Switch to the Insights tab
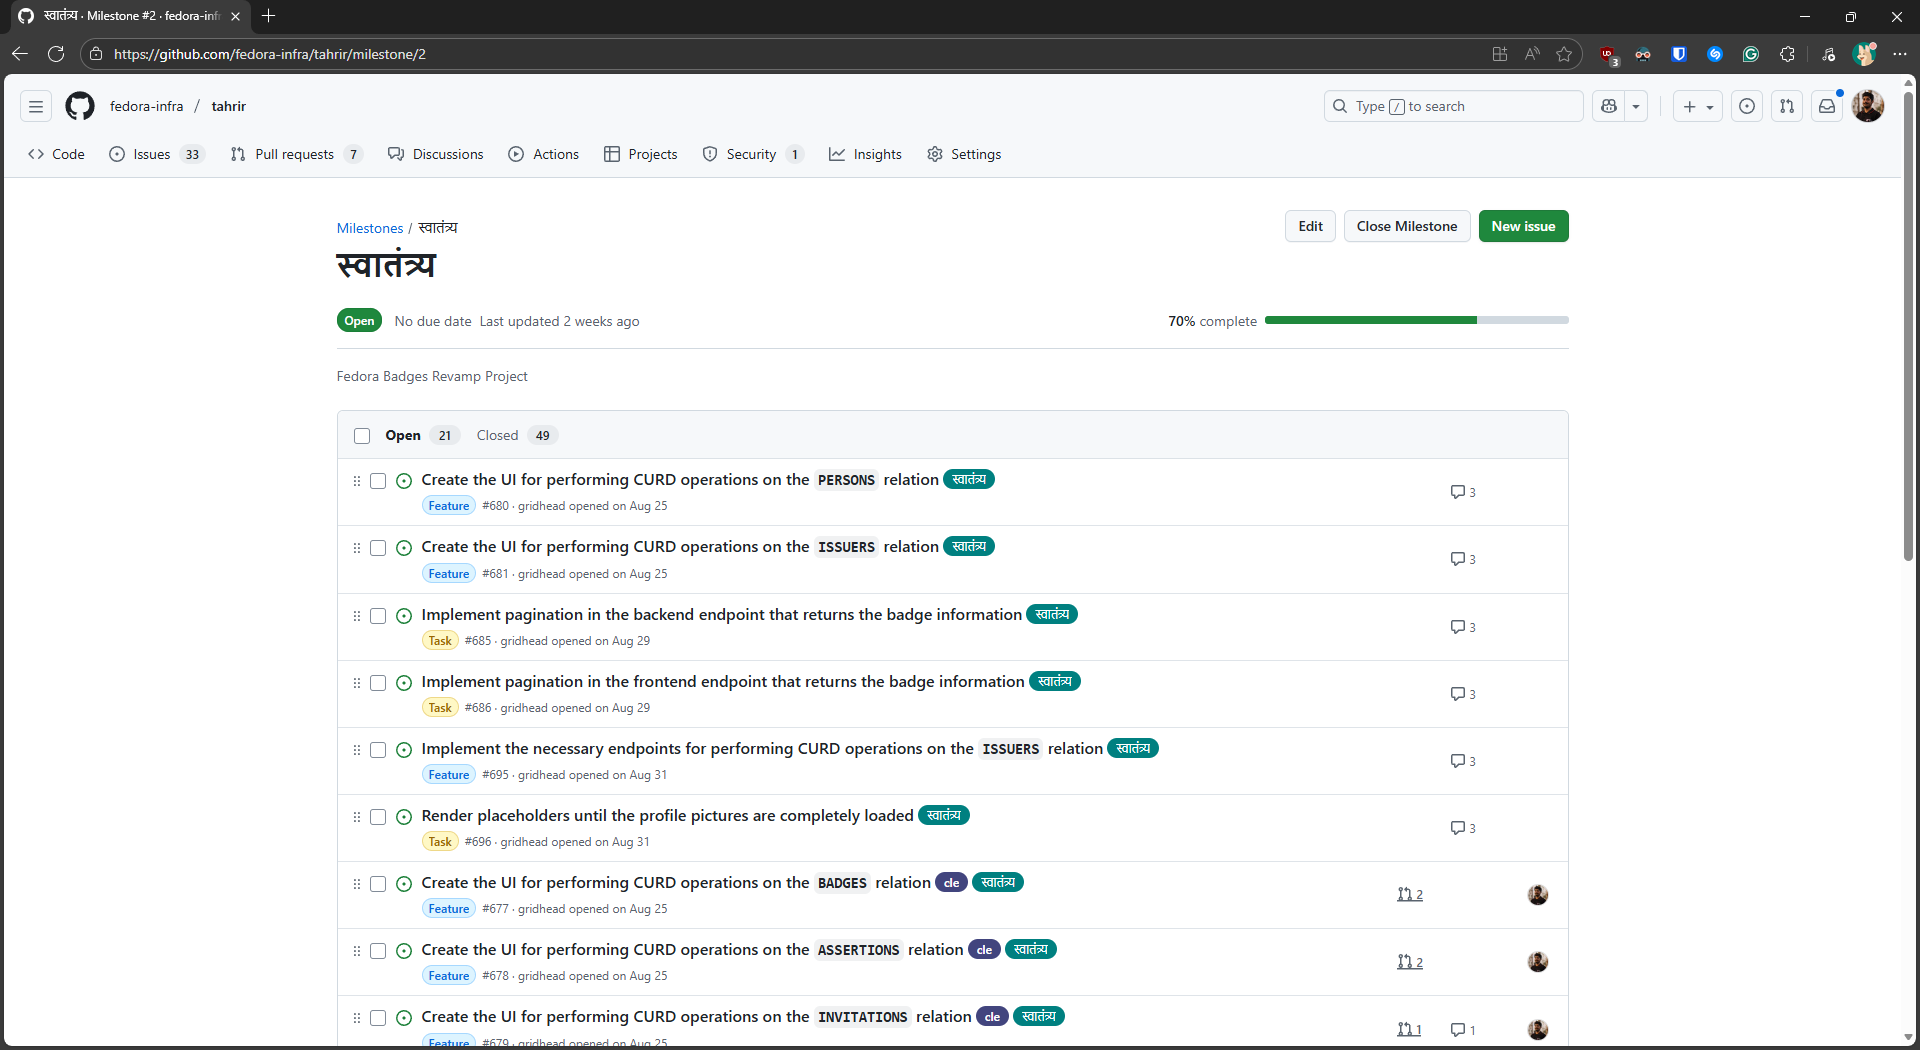The height and width of the screenshot is (1050, 1920). coord(865,154)
